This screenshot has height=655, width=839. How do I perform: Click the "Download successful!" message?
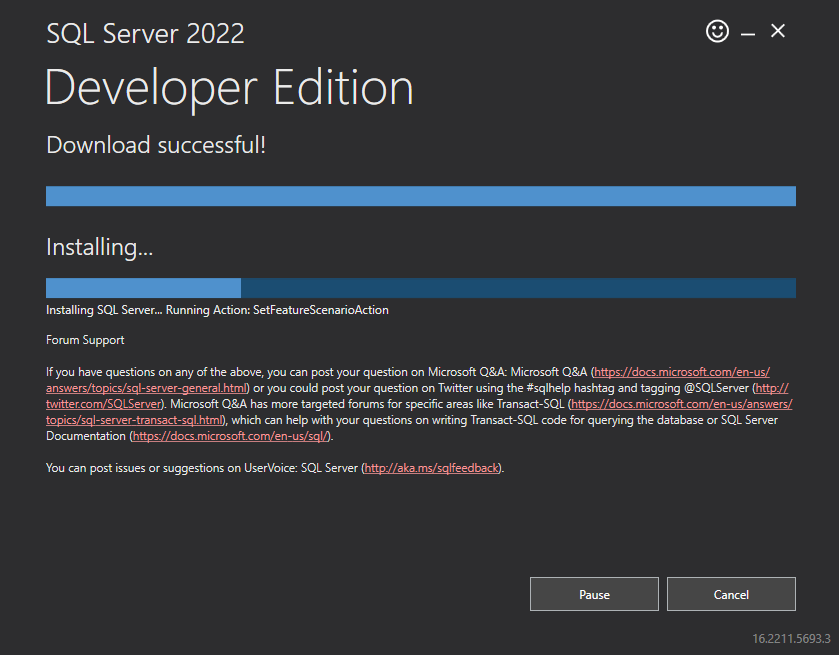click(x=156, y=145)
